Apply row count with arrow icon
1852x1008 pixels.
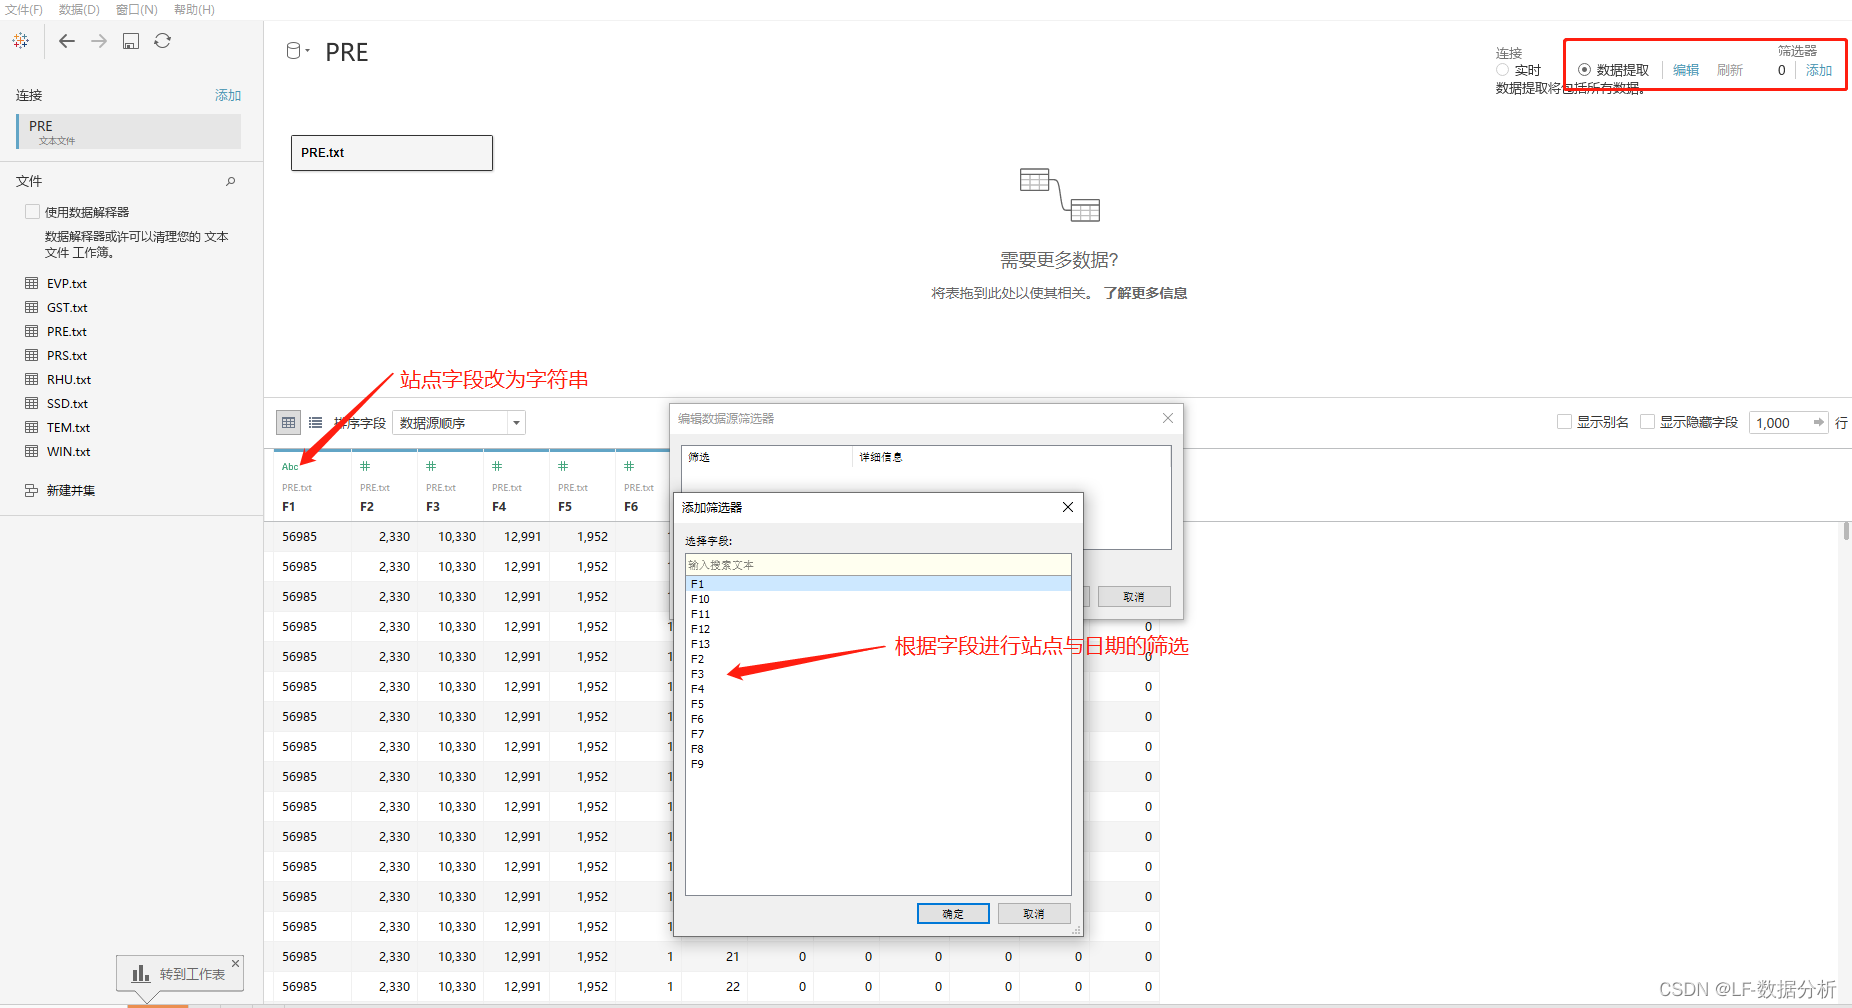pyautogui.click(x=1818, y=422)
